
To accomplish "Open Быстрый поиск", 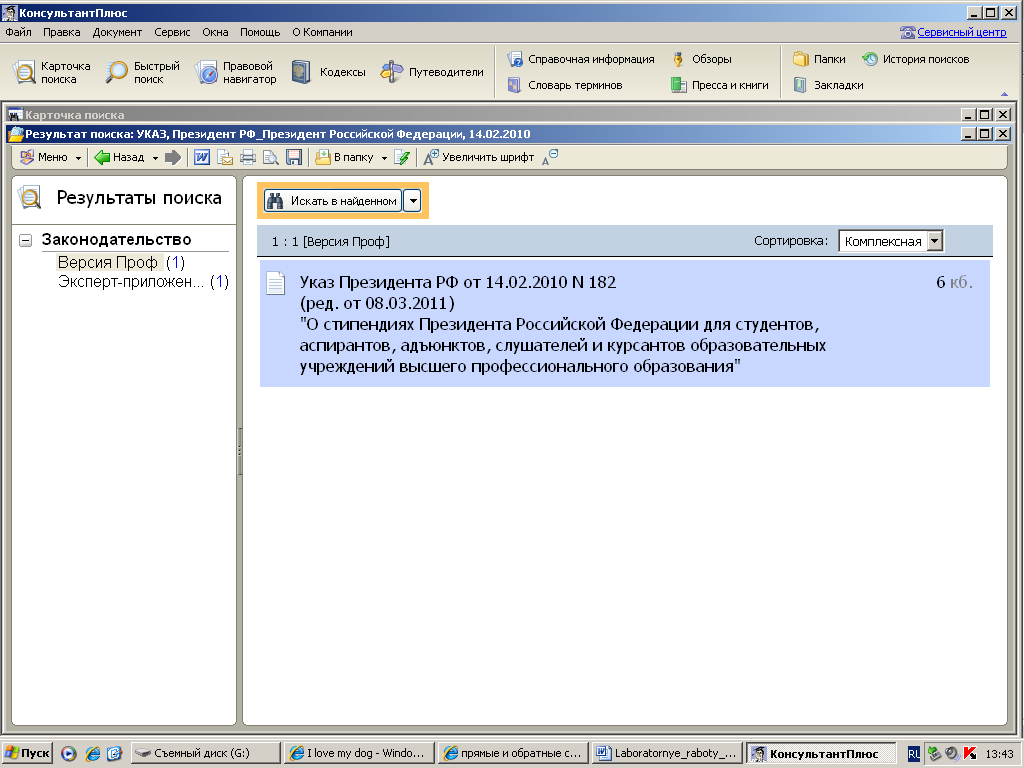I will click(x=143, y=72).
